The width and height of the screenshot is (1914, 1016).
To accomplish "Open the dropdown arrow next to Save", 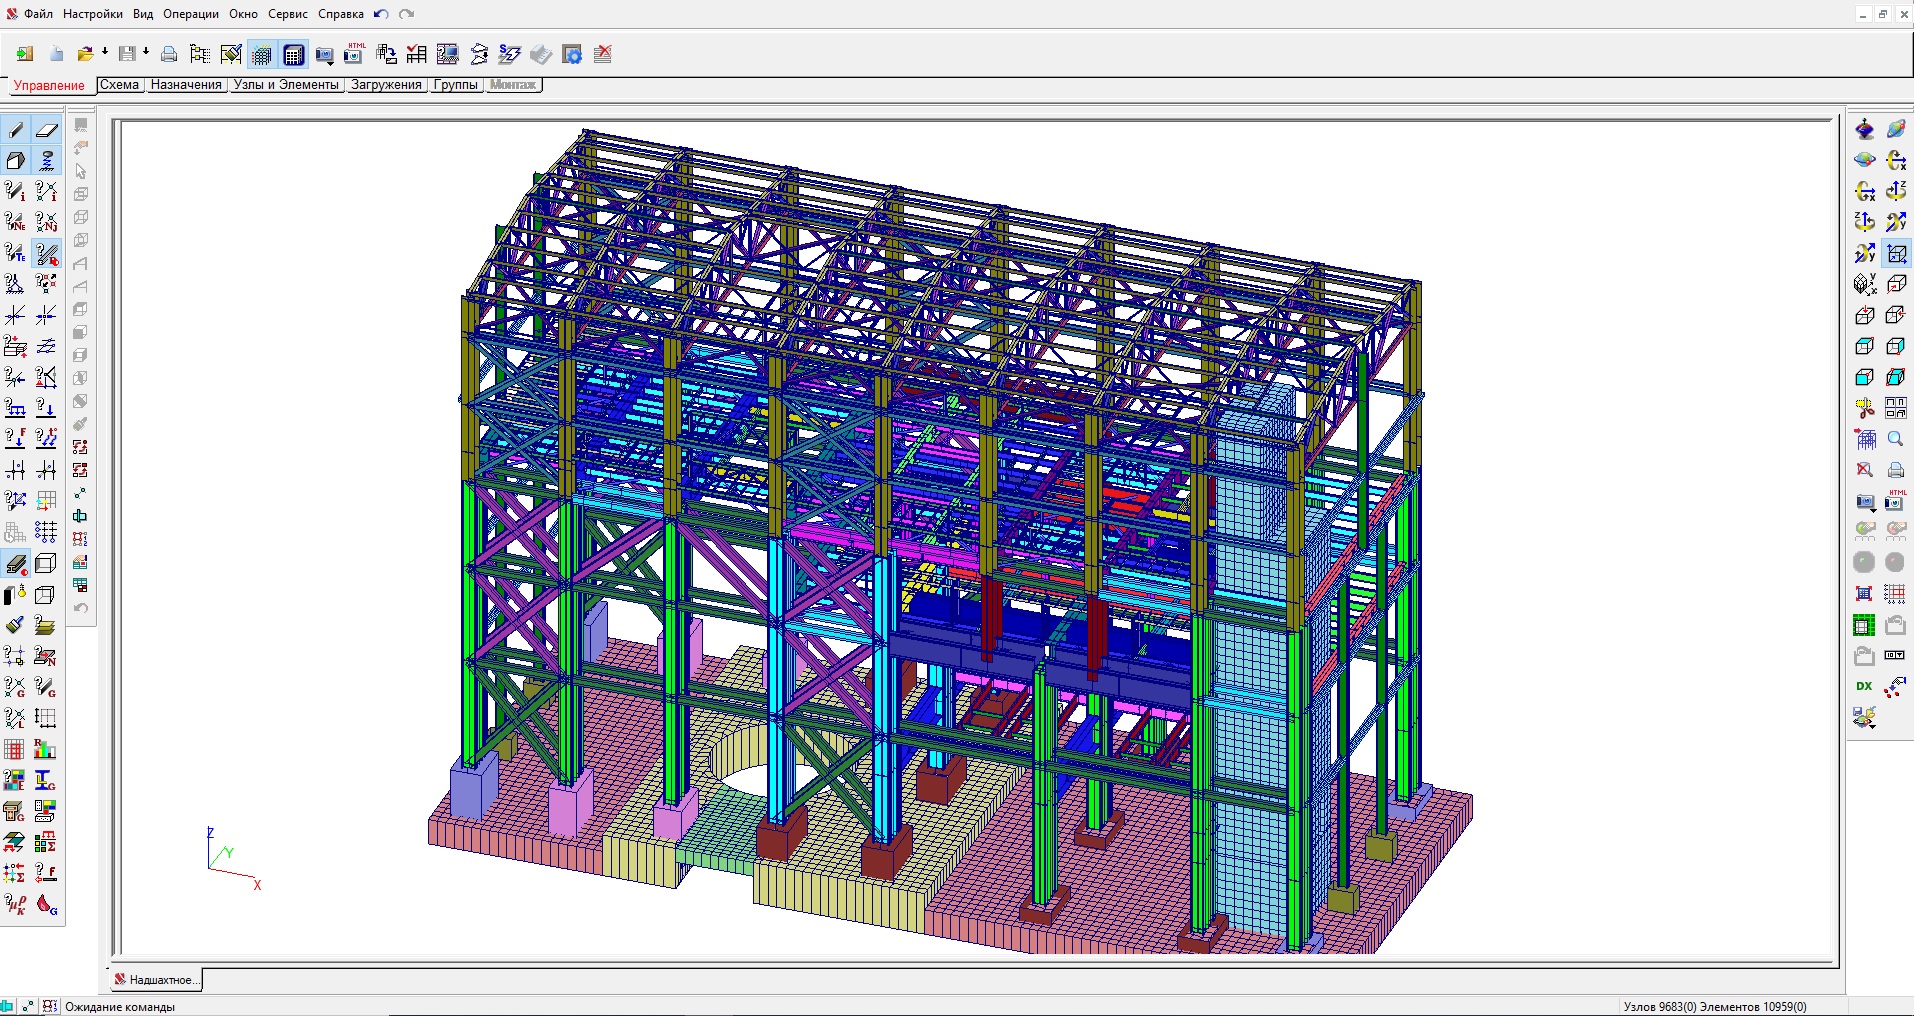I will [146, 52].
